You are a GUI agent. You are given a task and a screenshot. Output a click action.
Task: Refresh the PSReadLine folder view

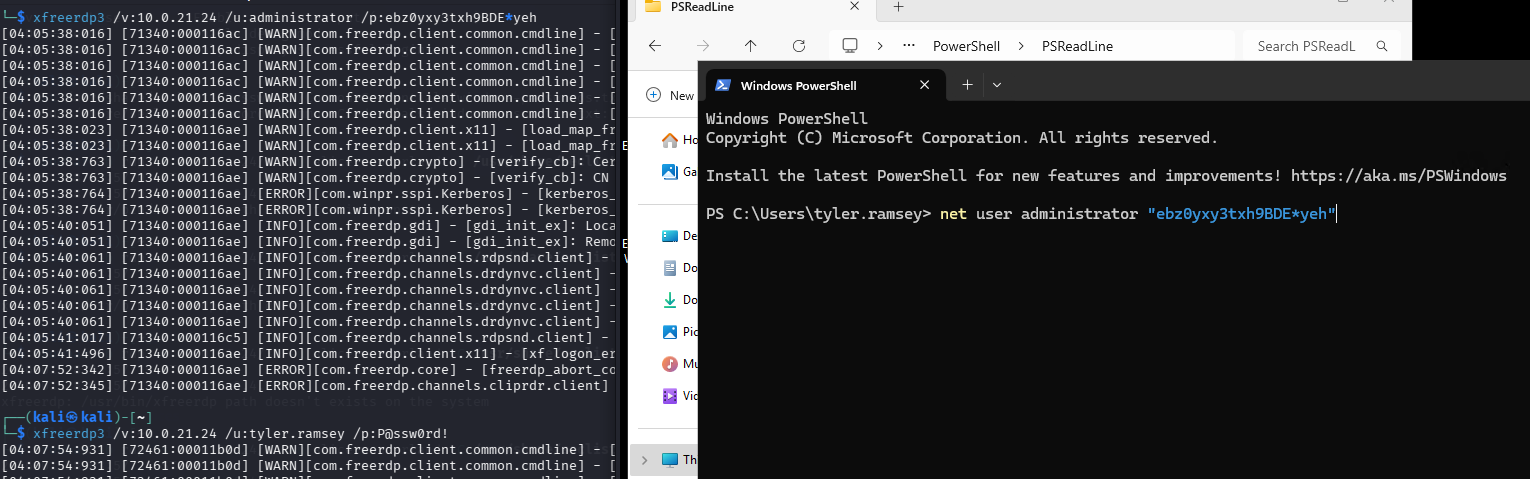tap(798, 46)
